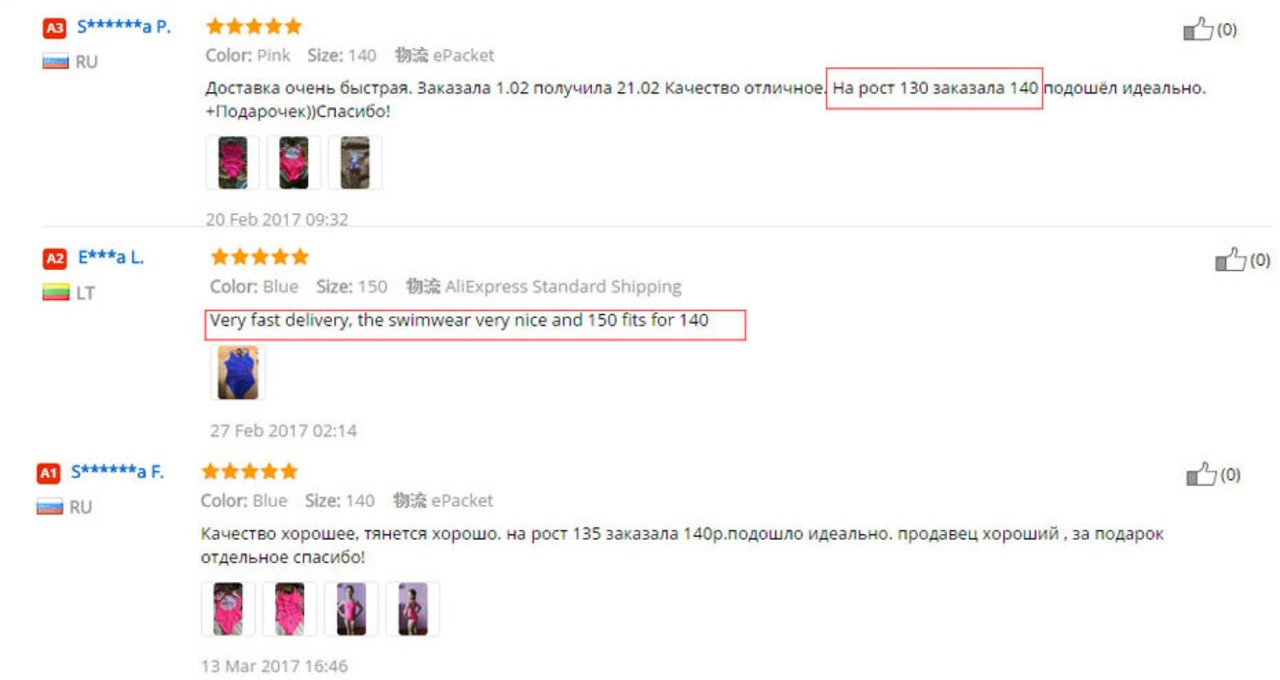The image size is (1280, 680).
Task: Click the Lithuanian flag icon
Action: click(55, 293)
